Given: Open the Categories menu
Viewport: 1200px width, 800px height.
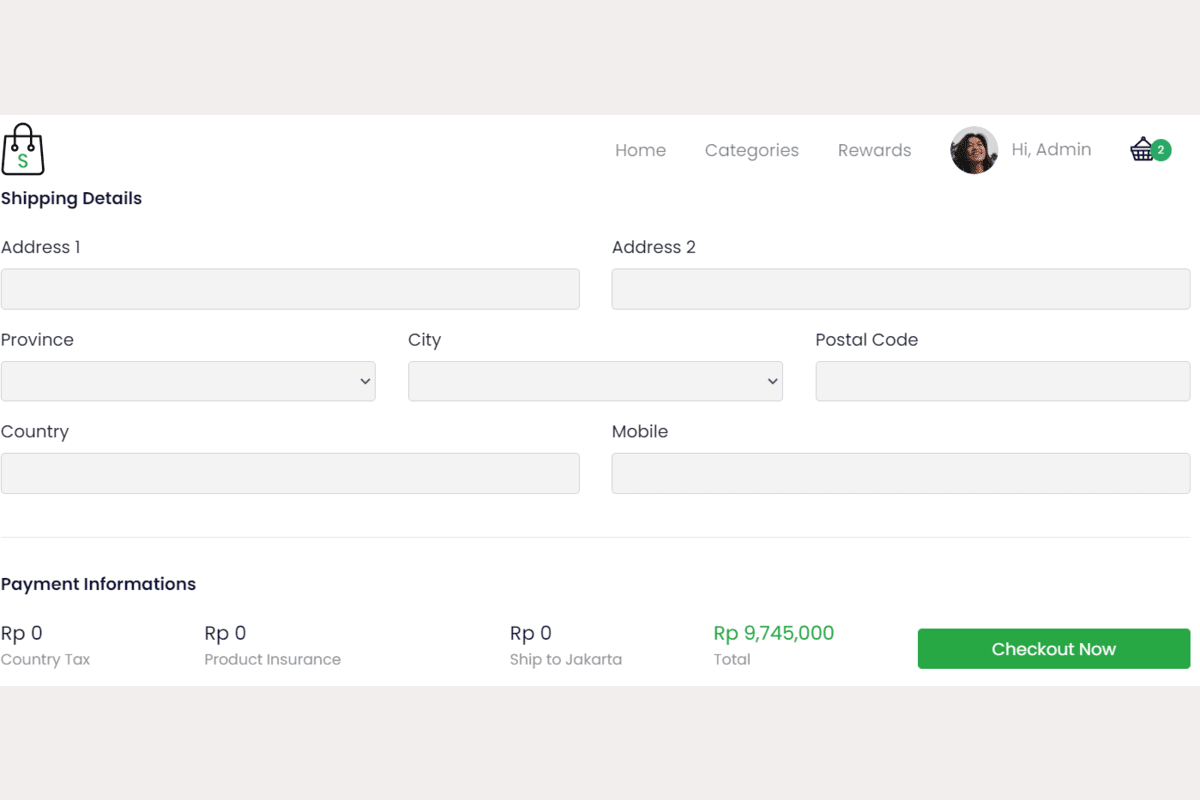Looking at the screenshot, I should pos(752,150).
